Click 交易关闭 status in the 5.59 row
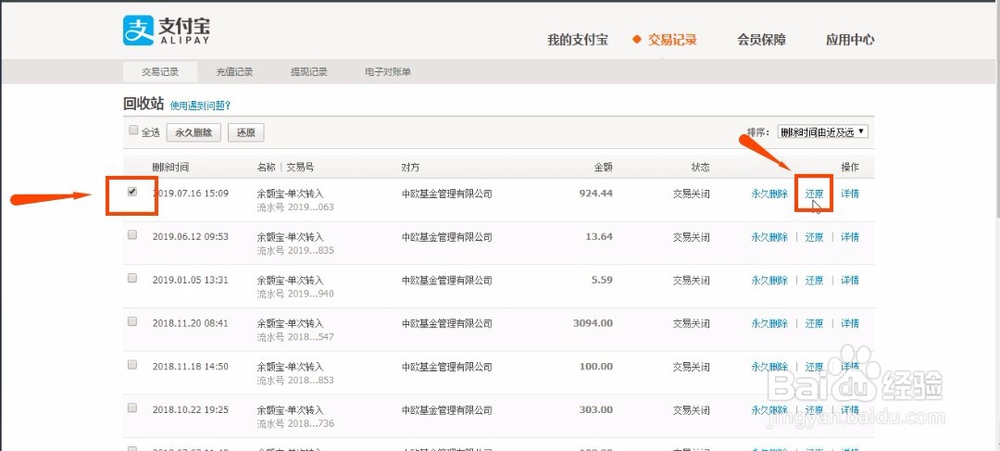The width and height of the screenshot is (1000, 451). tap(691, 280)
